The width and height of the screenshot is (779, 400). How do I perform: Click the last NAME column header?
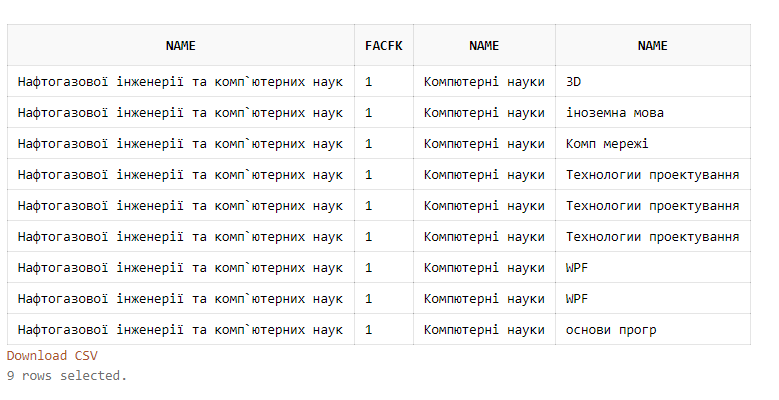pyautogui.click(x=653, y=46)
